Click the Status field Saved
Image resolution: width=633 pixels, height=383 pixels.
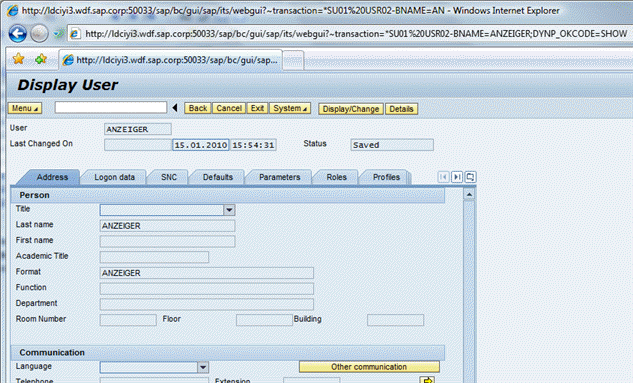point(392,145)
